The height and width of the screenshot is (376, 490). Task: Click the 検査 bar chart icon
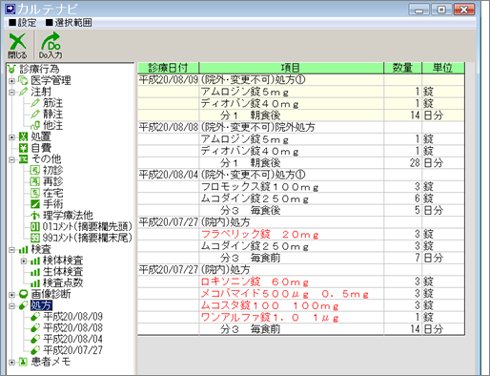tap(23, 249)
